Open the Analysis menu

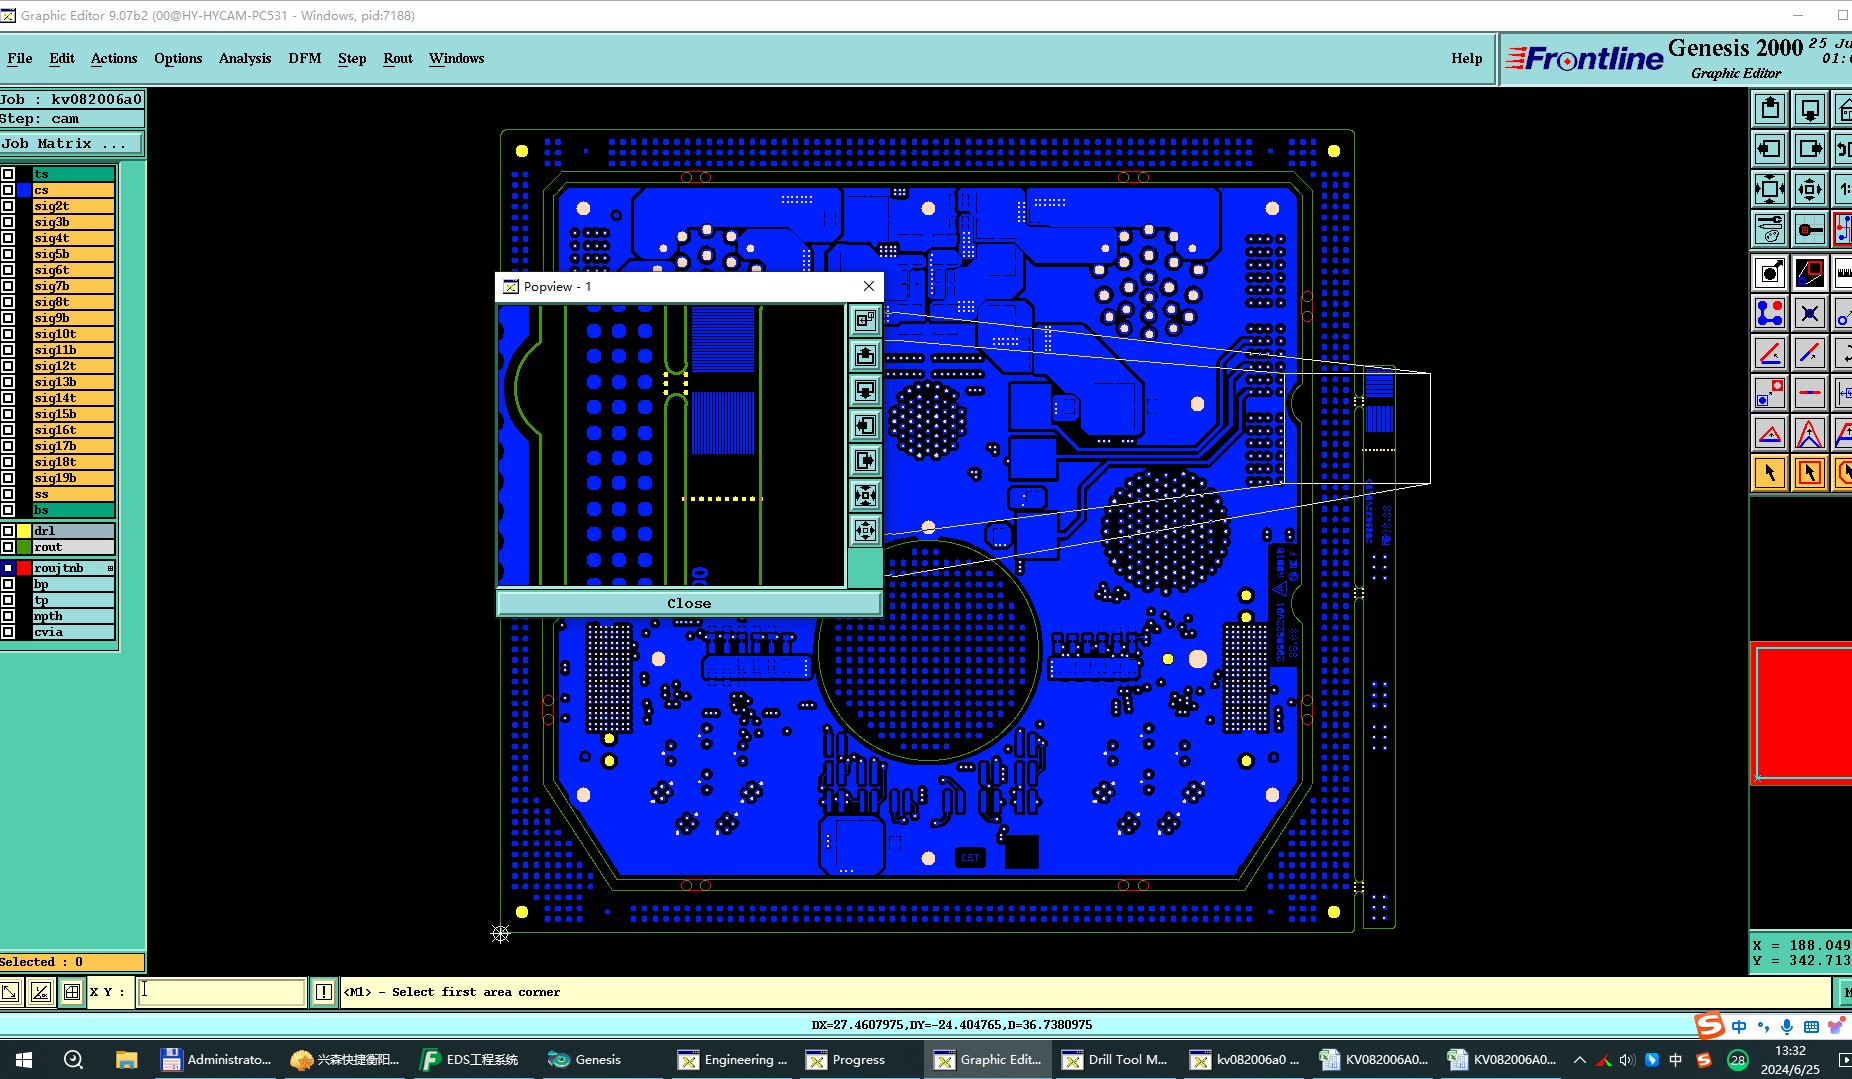coord(245,58)
